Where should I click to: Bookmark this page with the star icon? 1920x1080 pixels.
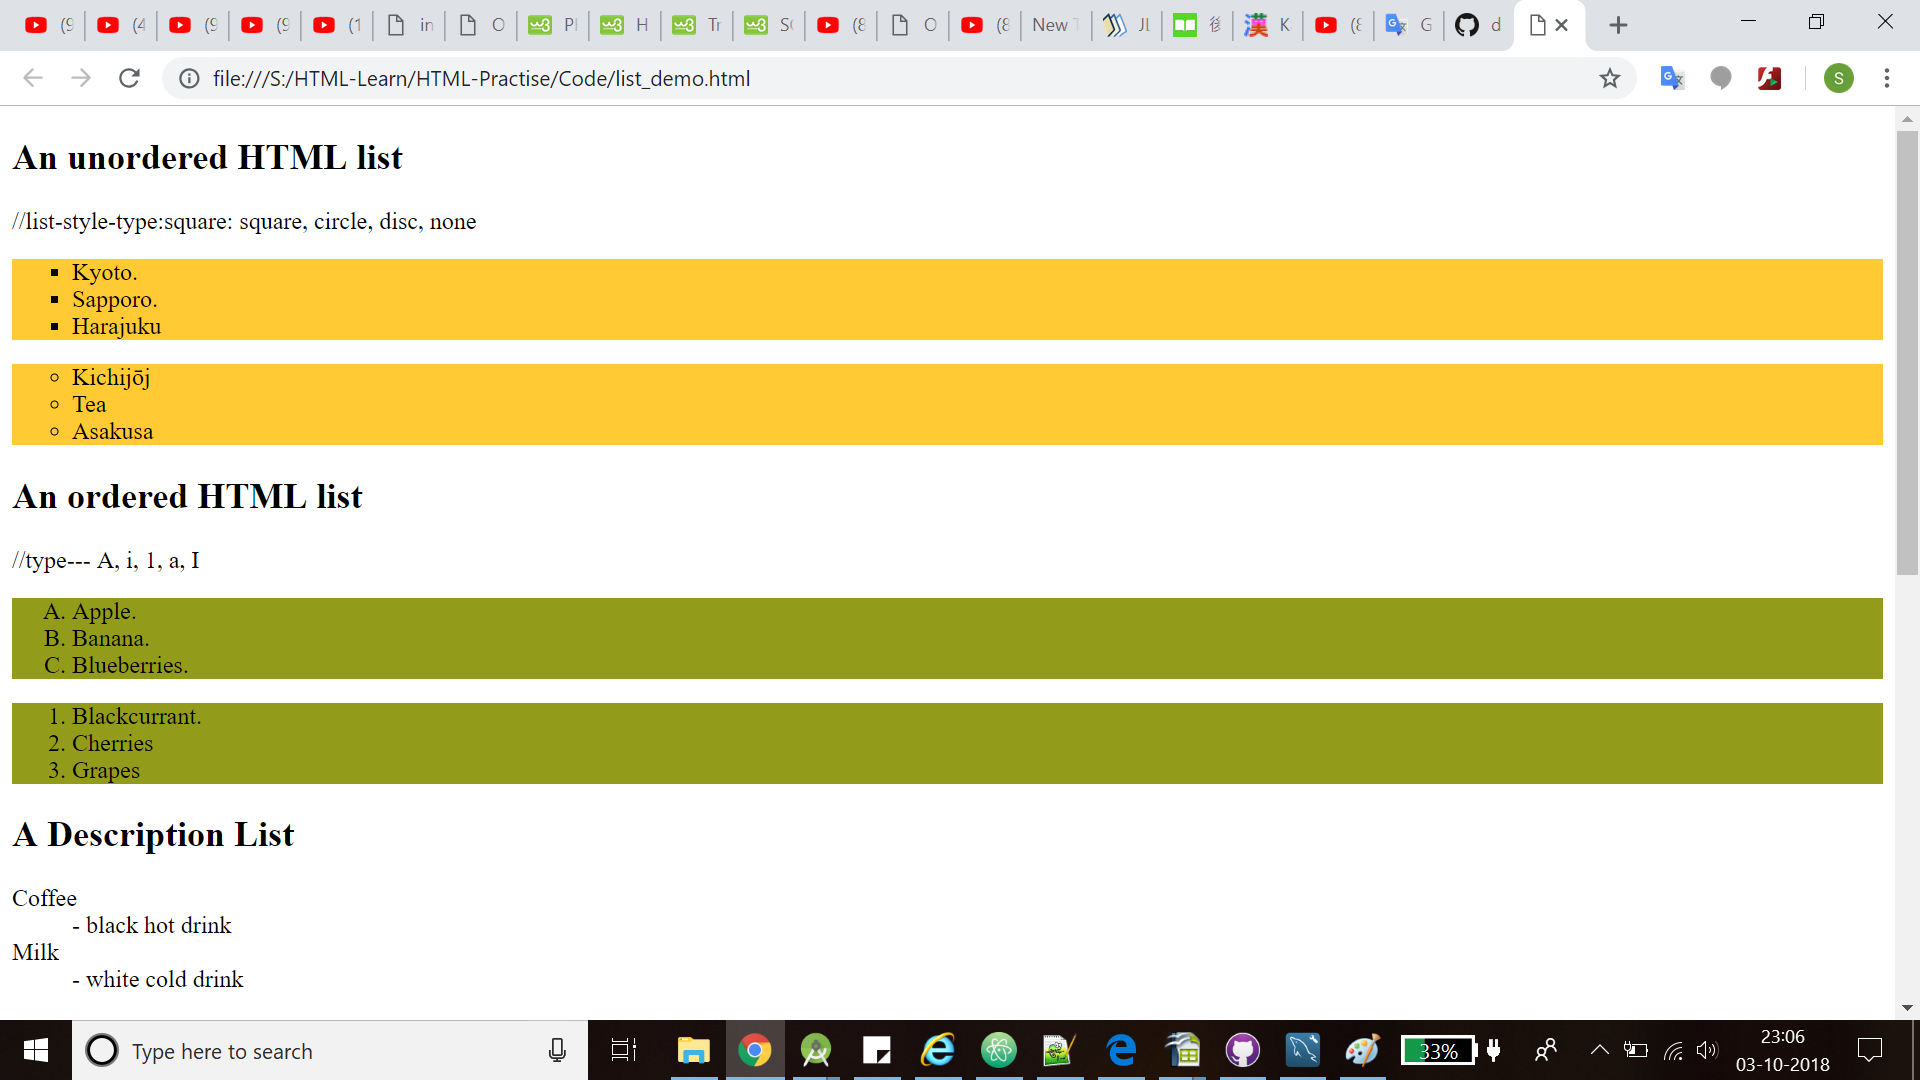pos(1610,78)
